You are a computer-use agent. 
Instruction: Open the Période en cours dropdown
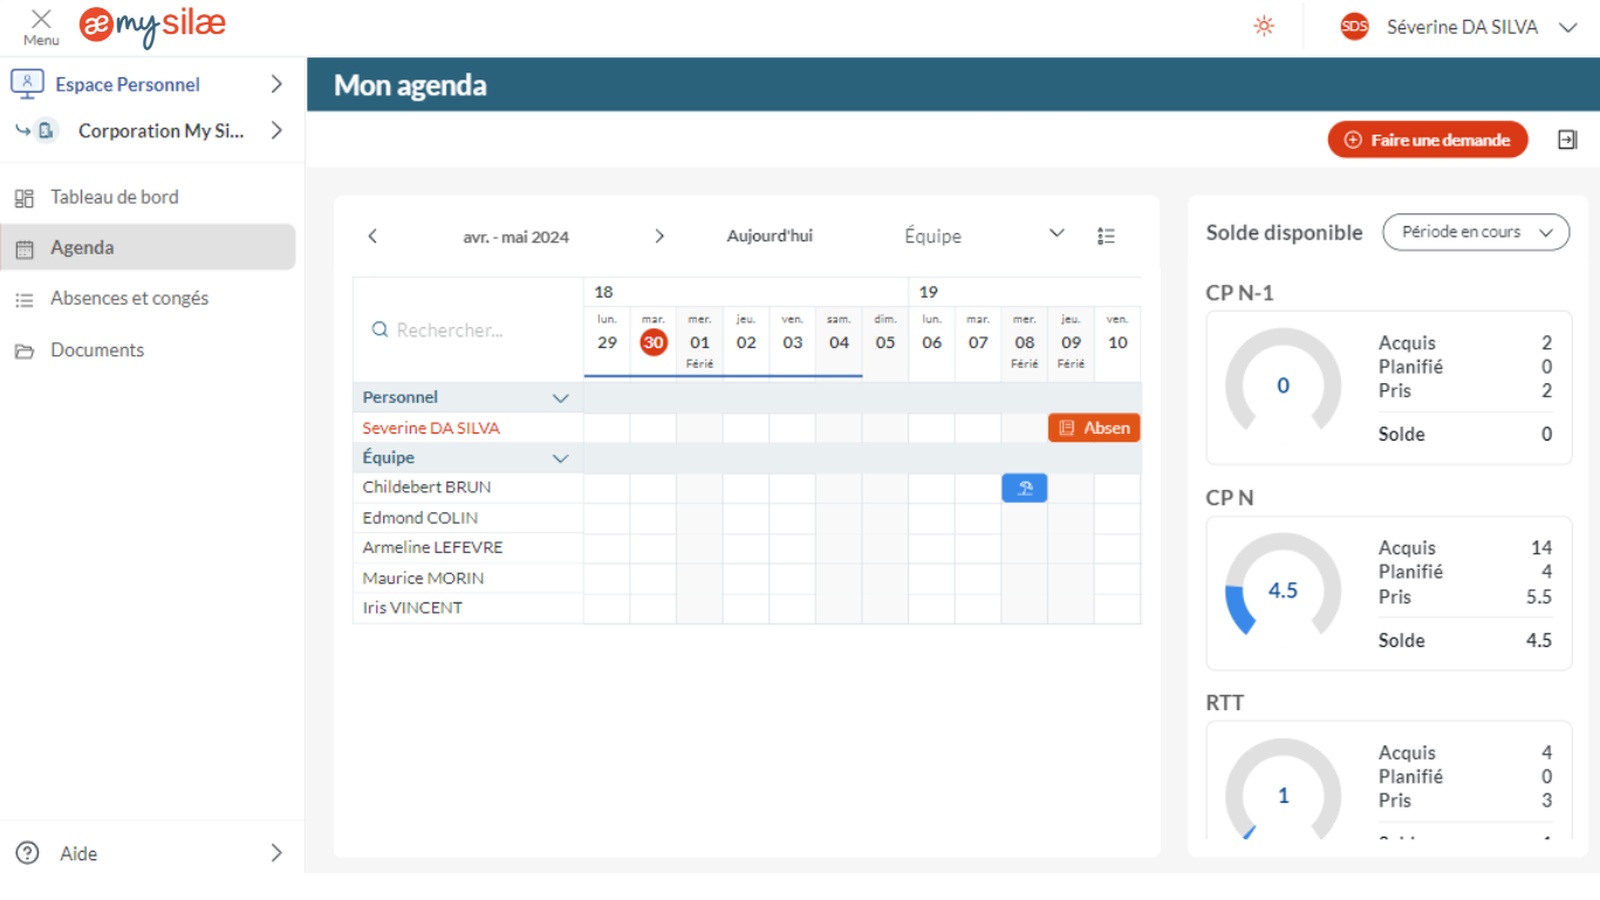(1475, 232)
